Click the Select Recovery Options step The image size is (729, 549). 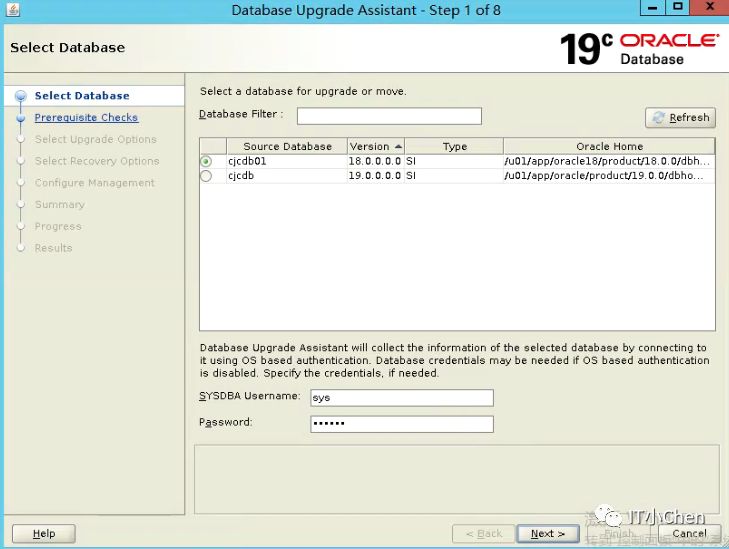pos(97,161)
